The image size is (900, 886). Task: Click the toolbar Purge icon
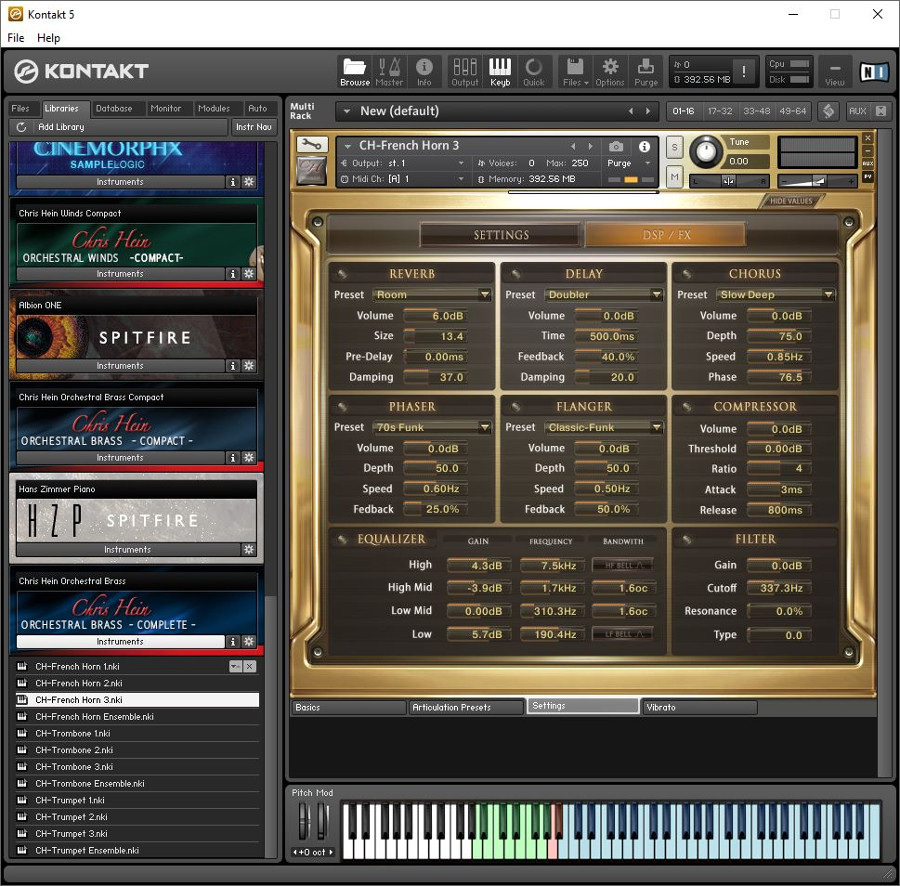pyautogui.click(x=646, y=72)
